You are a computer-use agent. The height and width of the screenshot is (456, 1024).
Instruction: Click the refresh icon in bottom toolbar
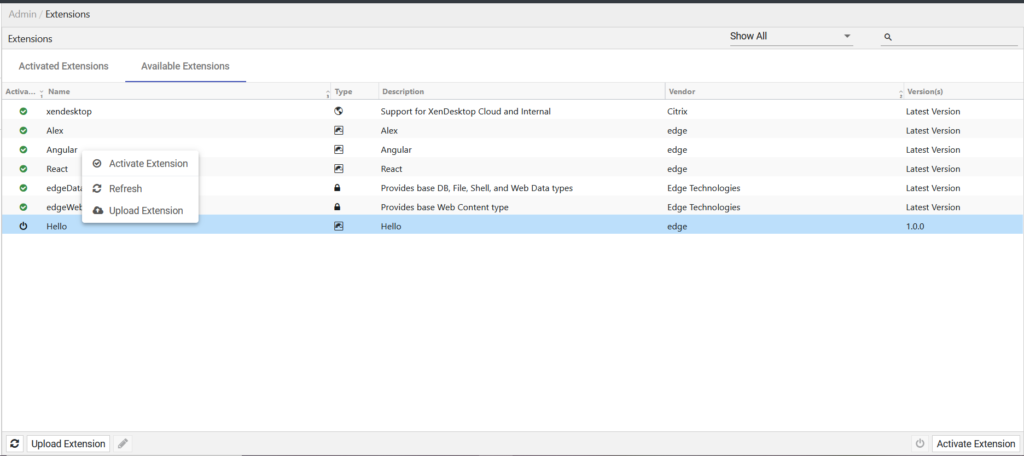click(x=15, y=444)
